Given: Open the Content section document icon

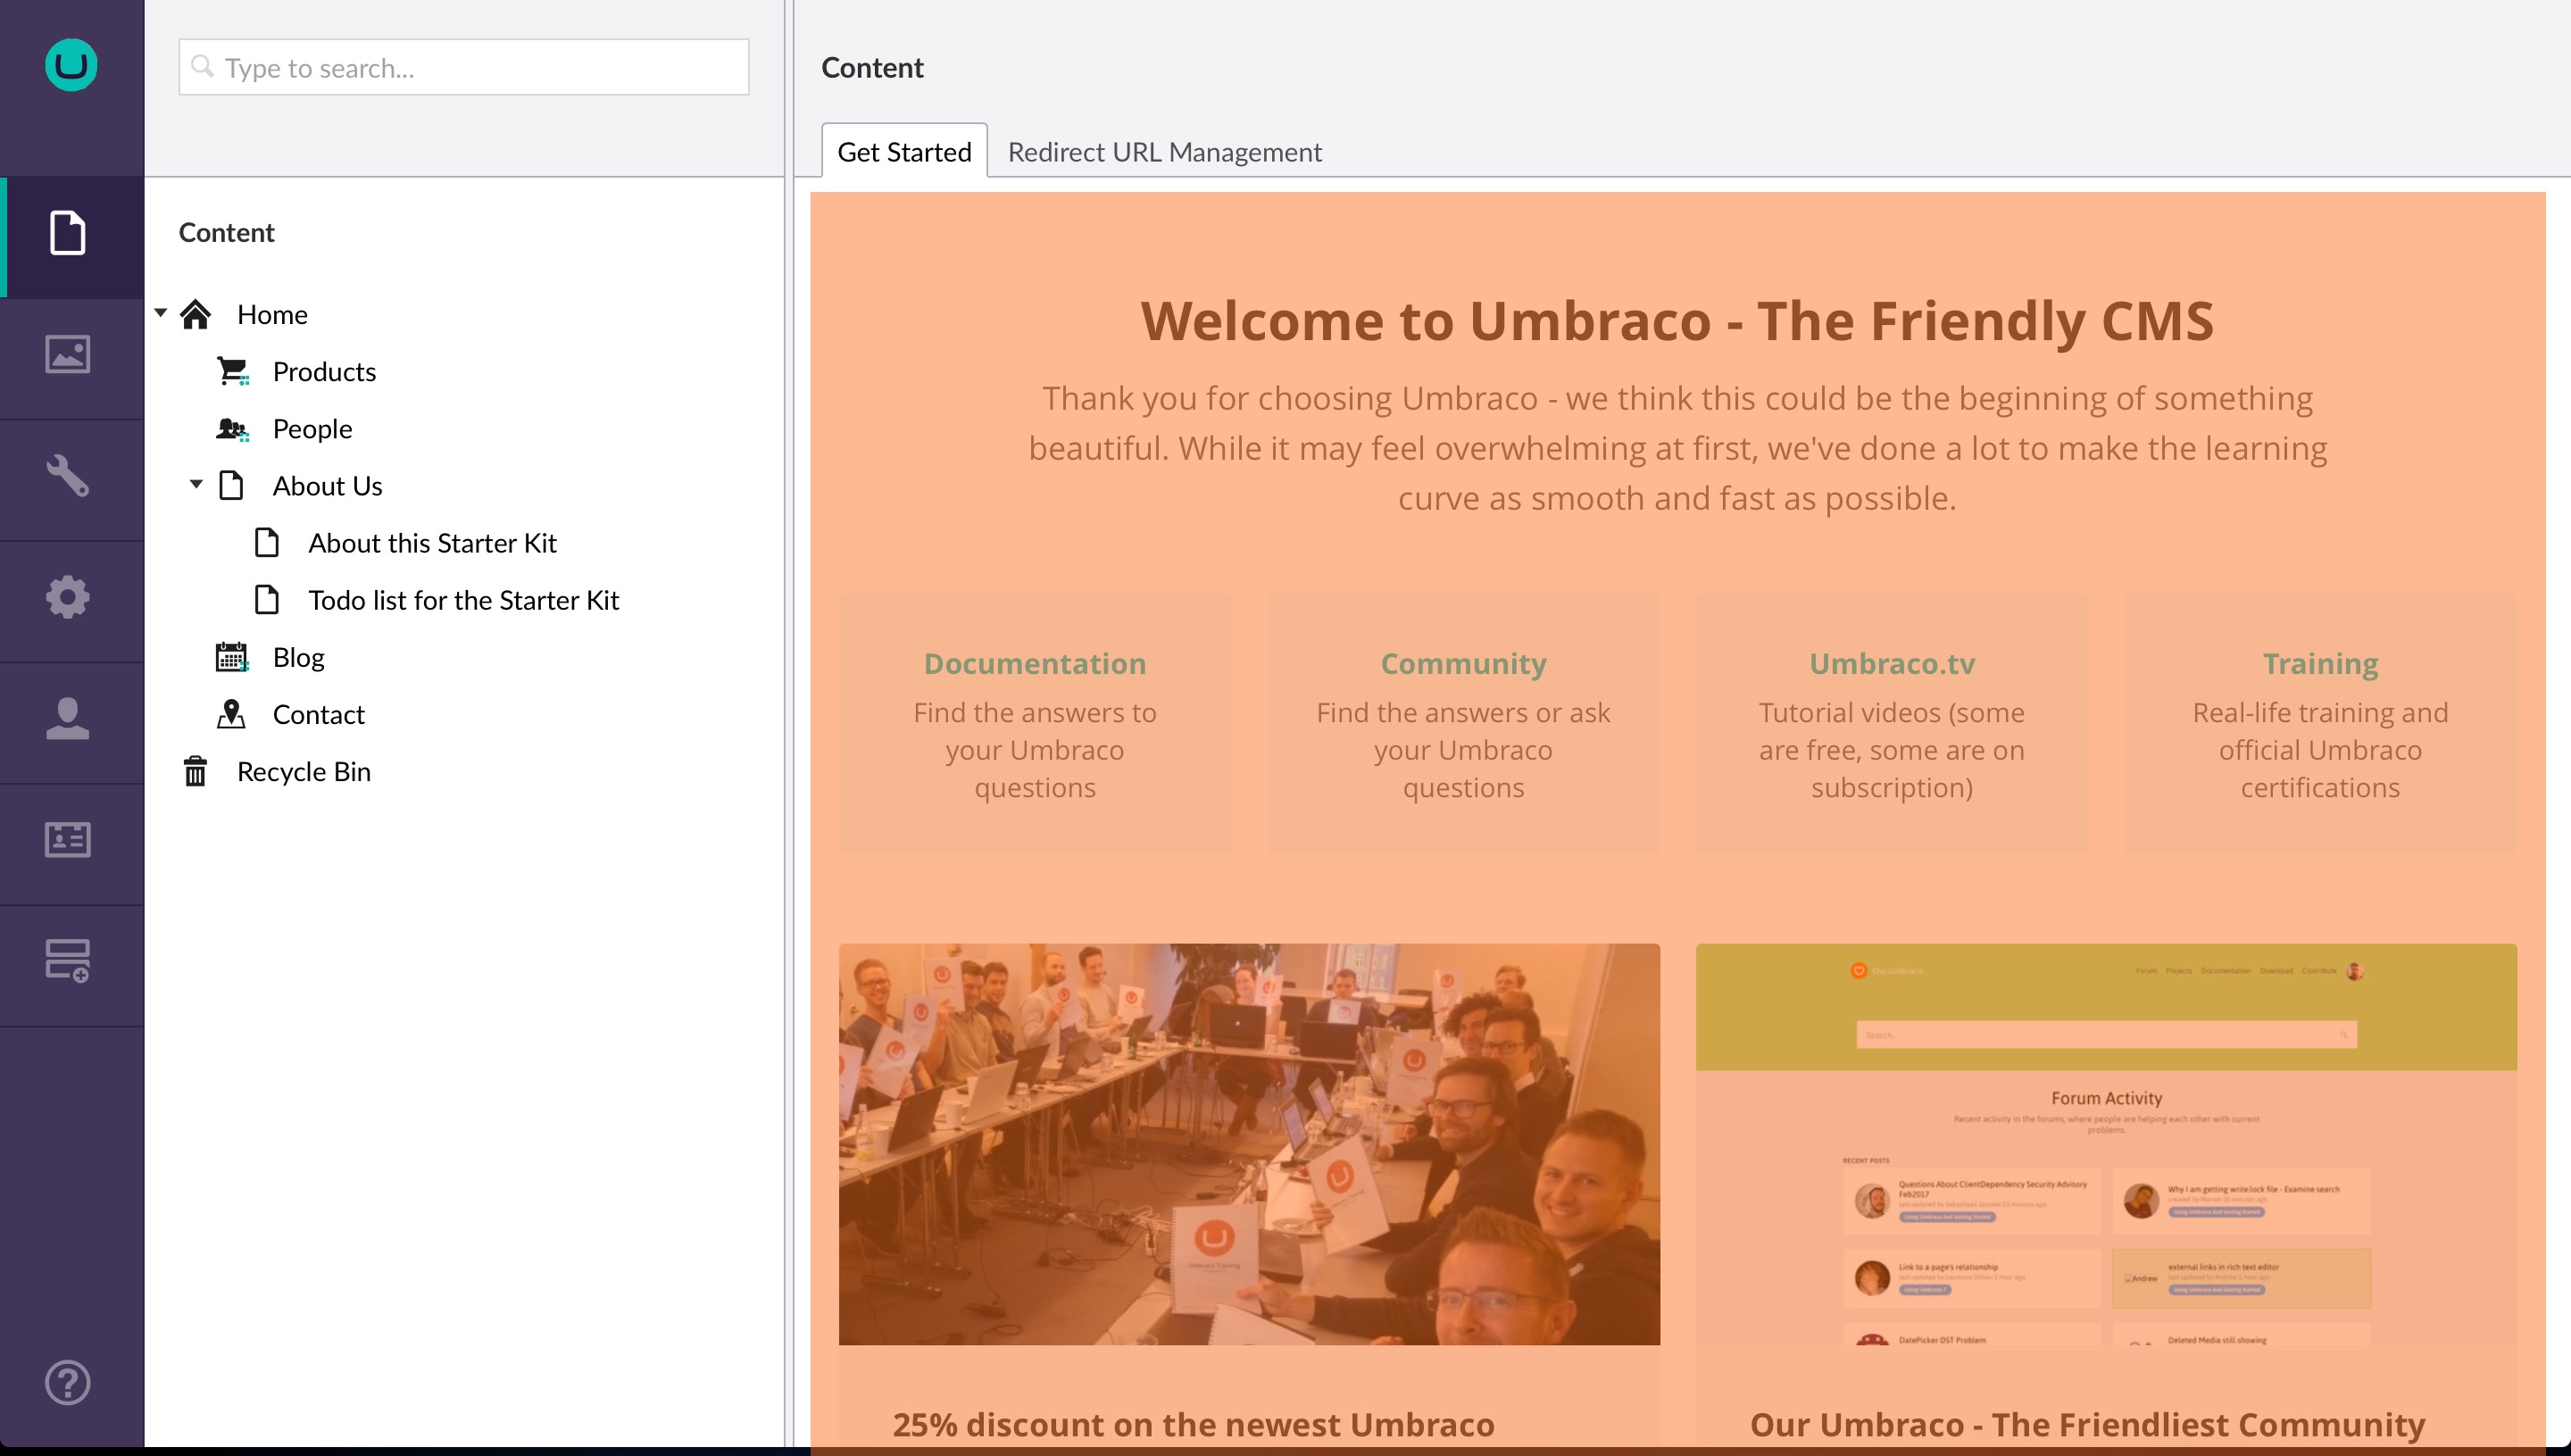Looking at the screenshot, I should (68, 233).
